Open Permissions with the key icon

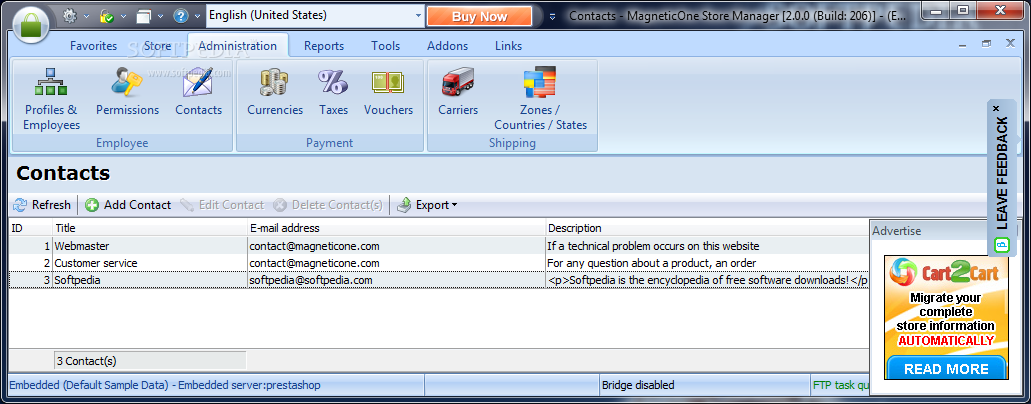point(128,92)
